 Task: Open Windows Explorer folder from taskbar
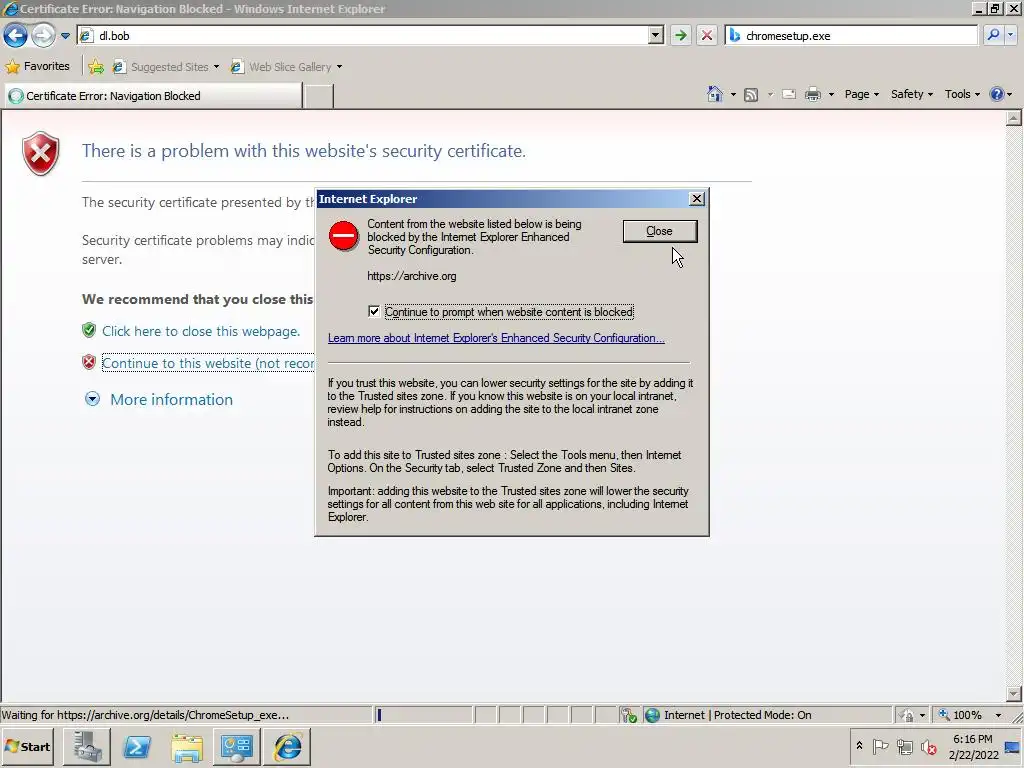coord(187,746)
